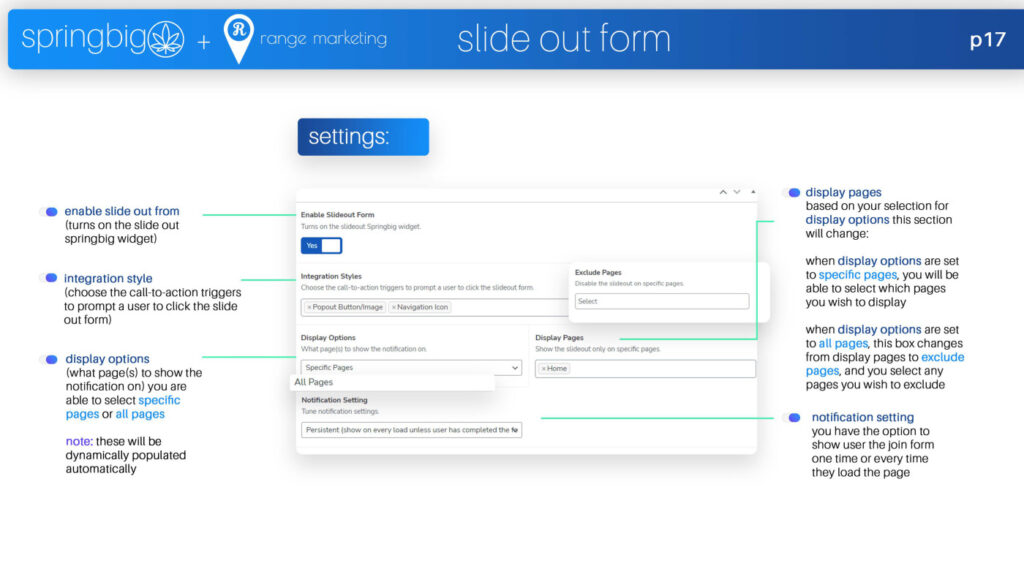Click the springbig leaf logo
The height and width of the screenshot is (577, 1024).
pos(166,39)
